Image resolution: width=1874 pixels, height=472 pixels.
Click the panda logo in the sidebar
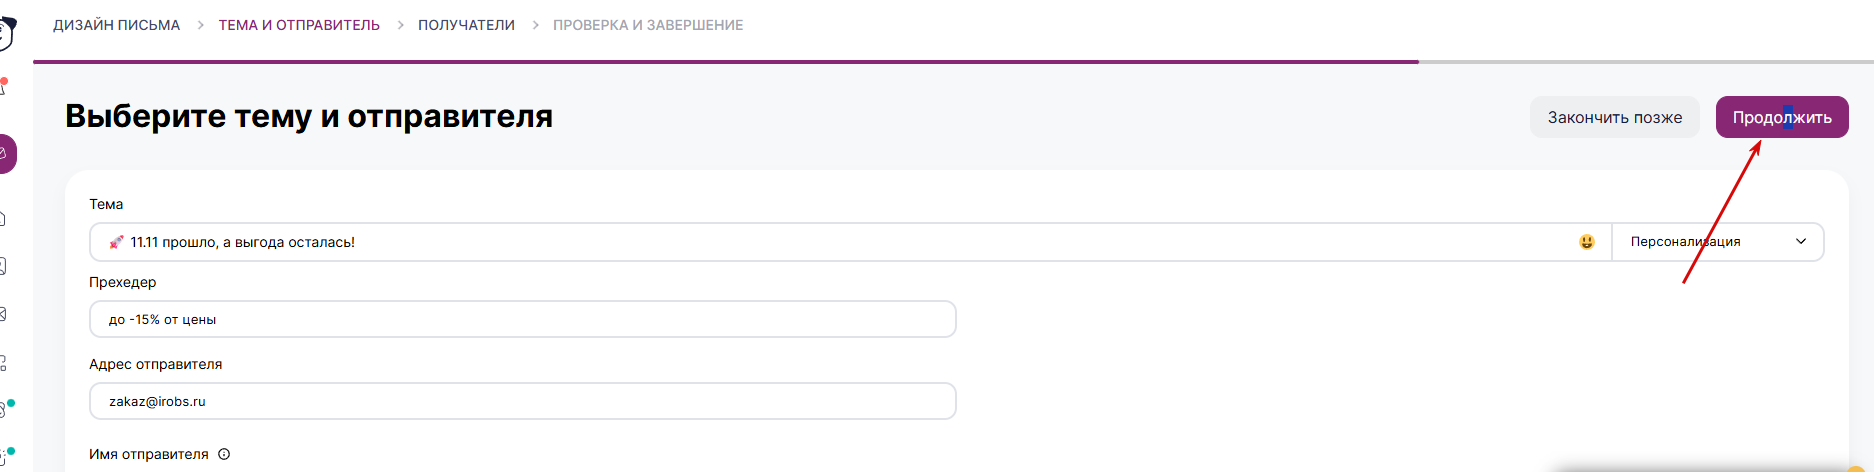(x=6, y=32)
